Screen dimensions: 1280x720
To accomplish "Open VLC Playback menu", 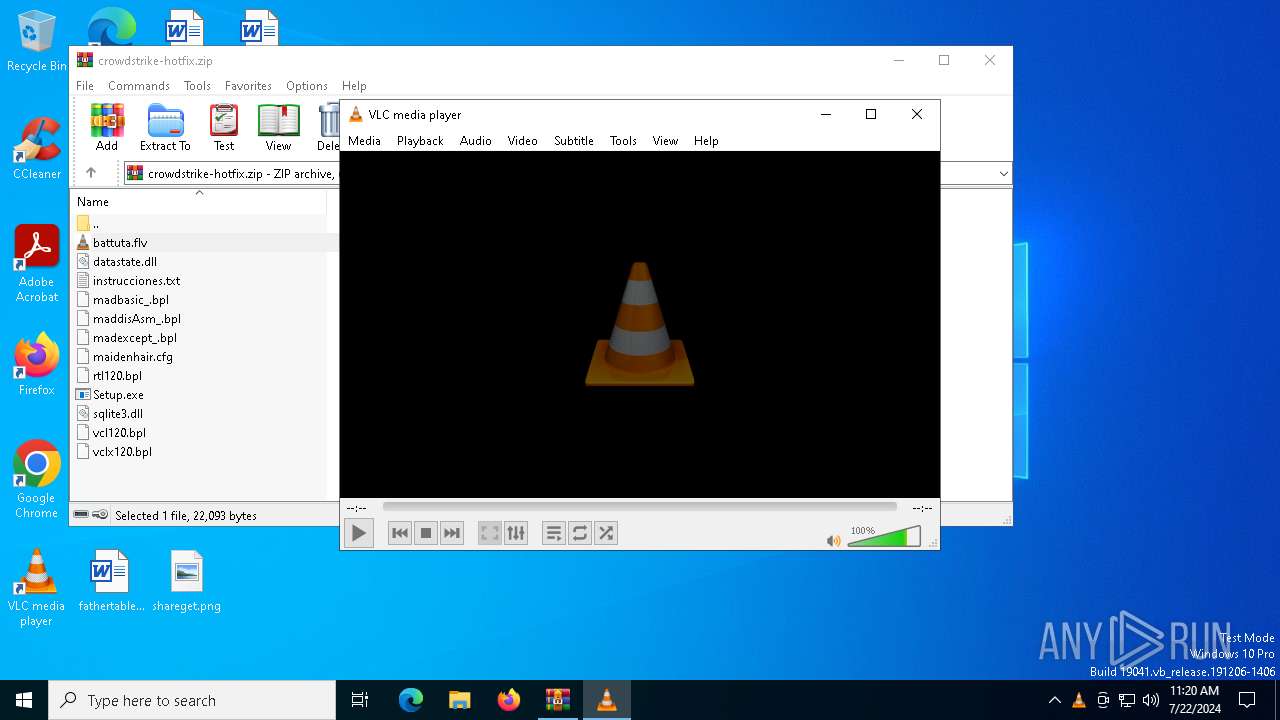I will 420,141.
